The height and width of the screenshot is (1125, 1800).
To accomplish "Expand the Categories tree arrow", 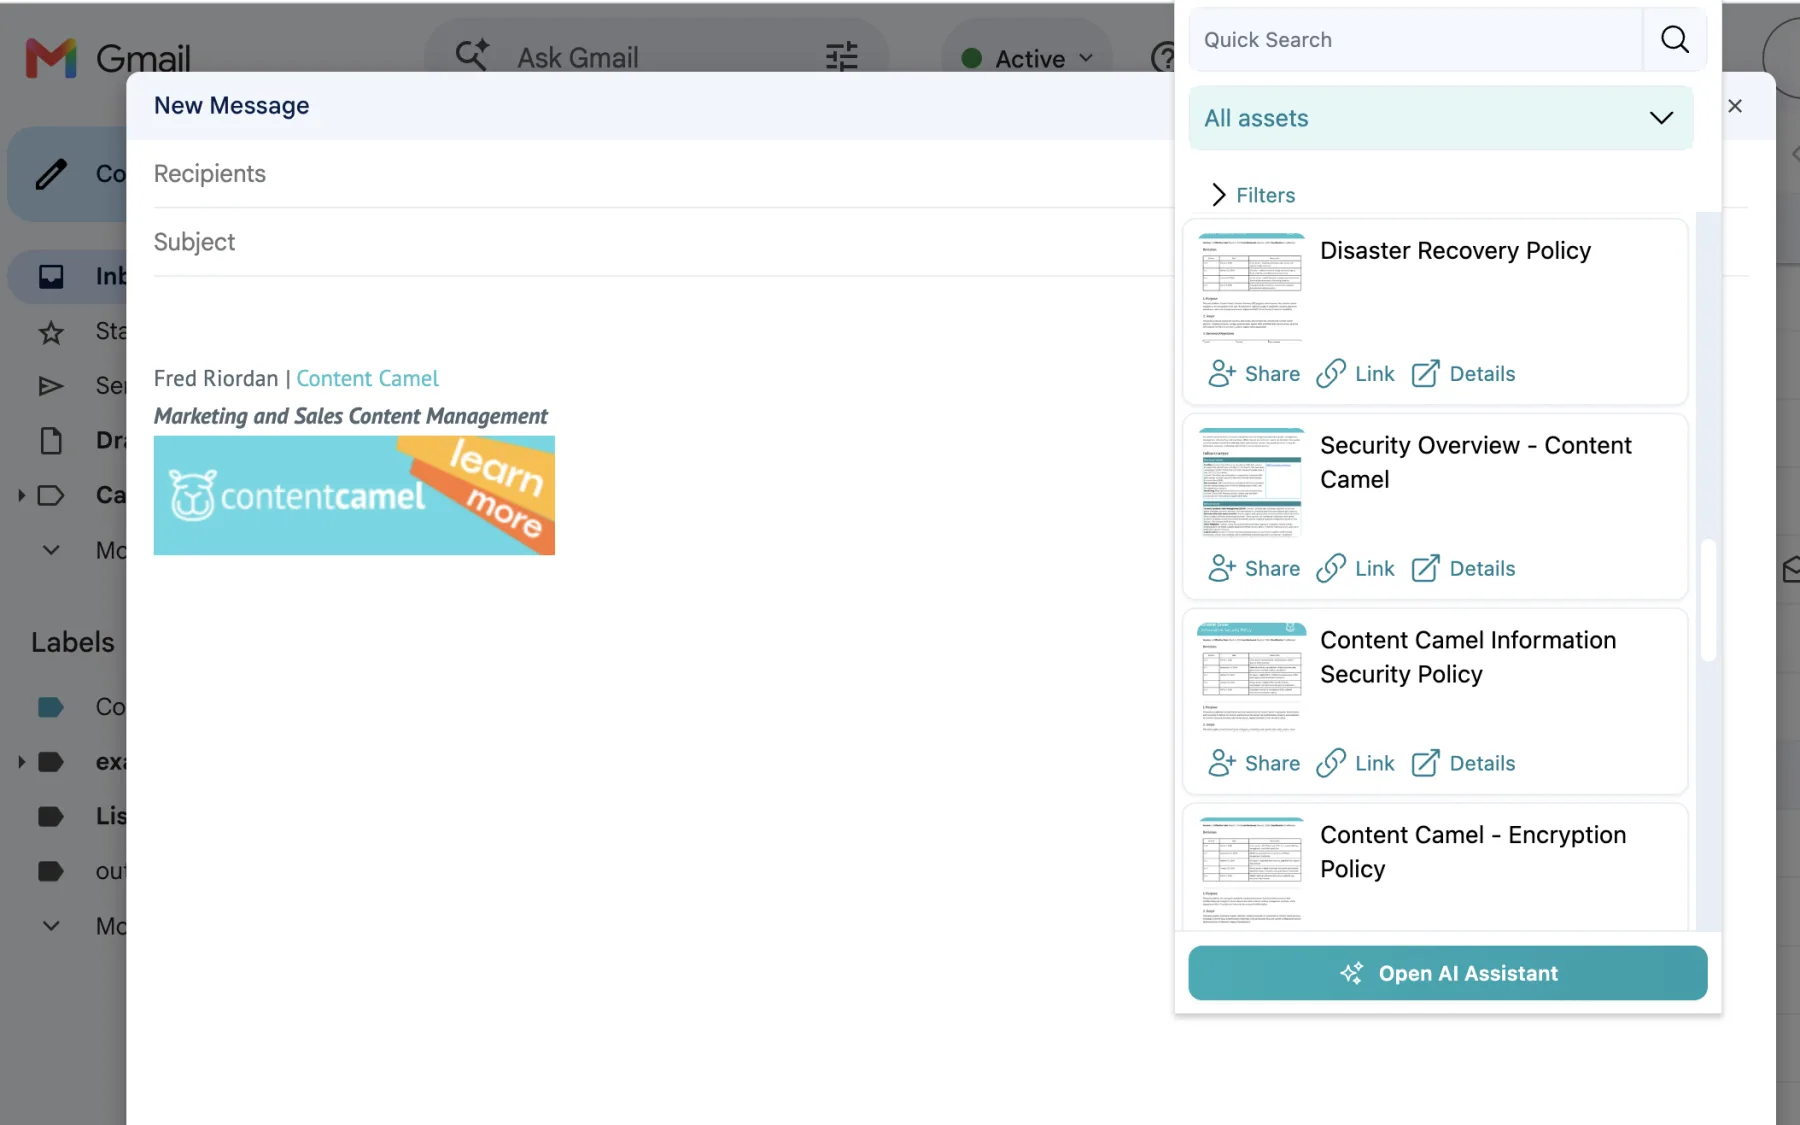I will point(21,495).
